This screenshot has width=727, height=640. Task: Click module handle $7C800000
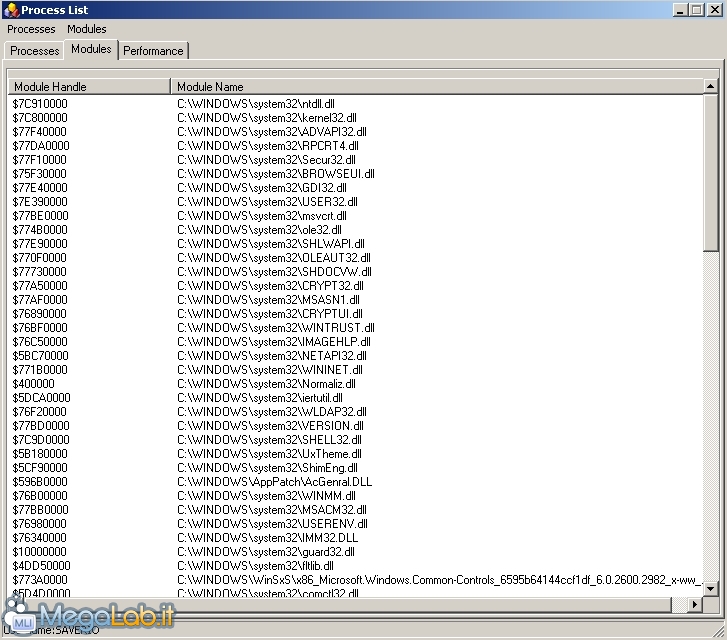(x=40, y=118)
